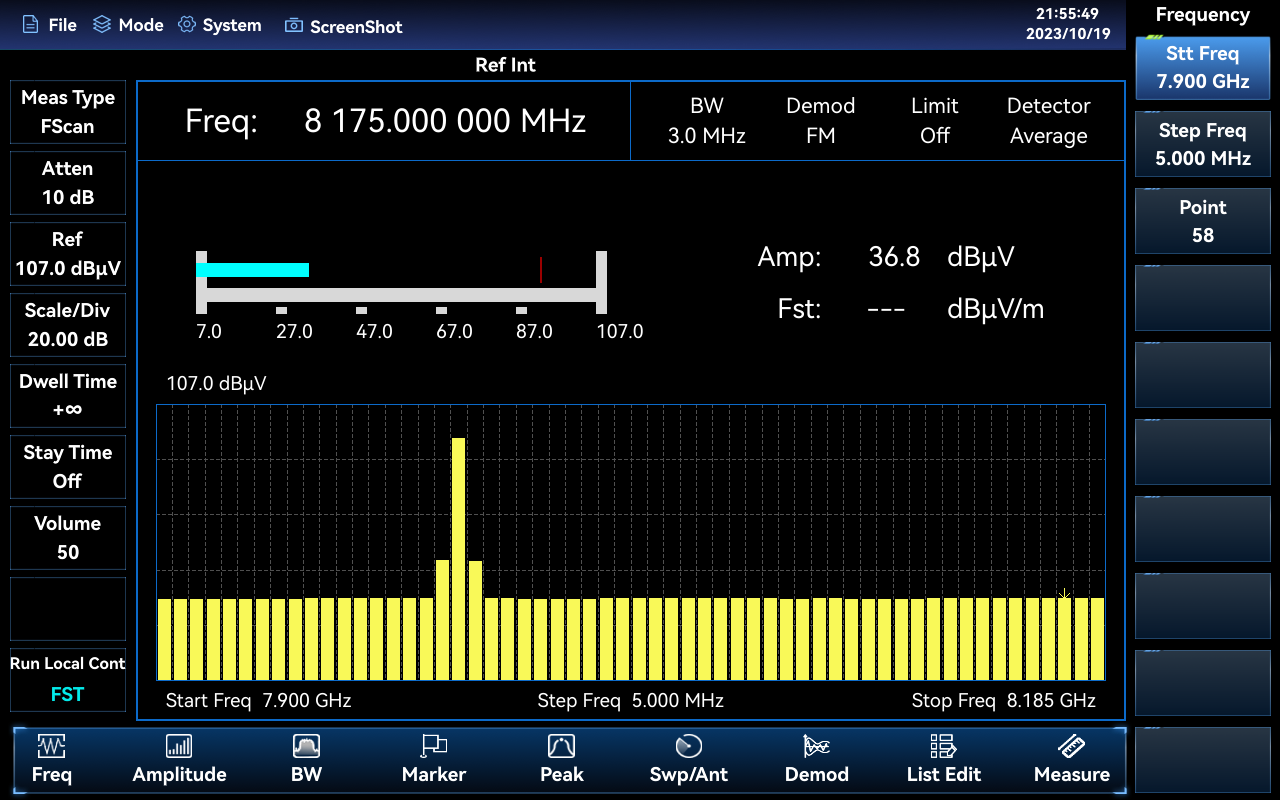Open the Mode menu
This screenshot has width=1280, height=800.
click(128, 25)
